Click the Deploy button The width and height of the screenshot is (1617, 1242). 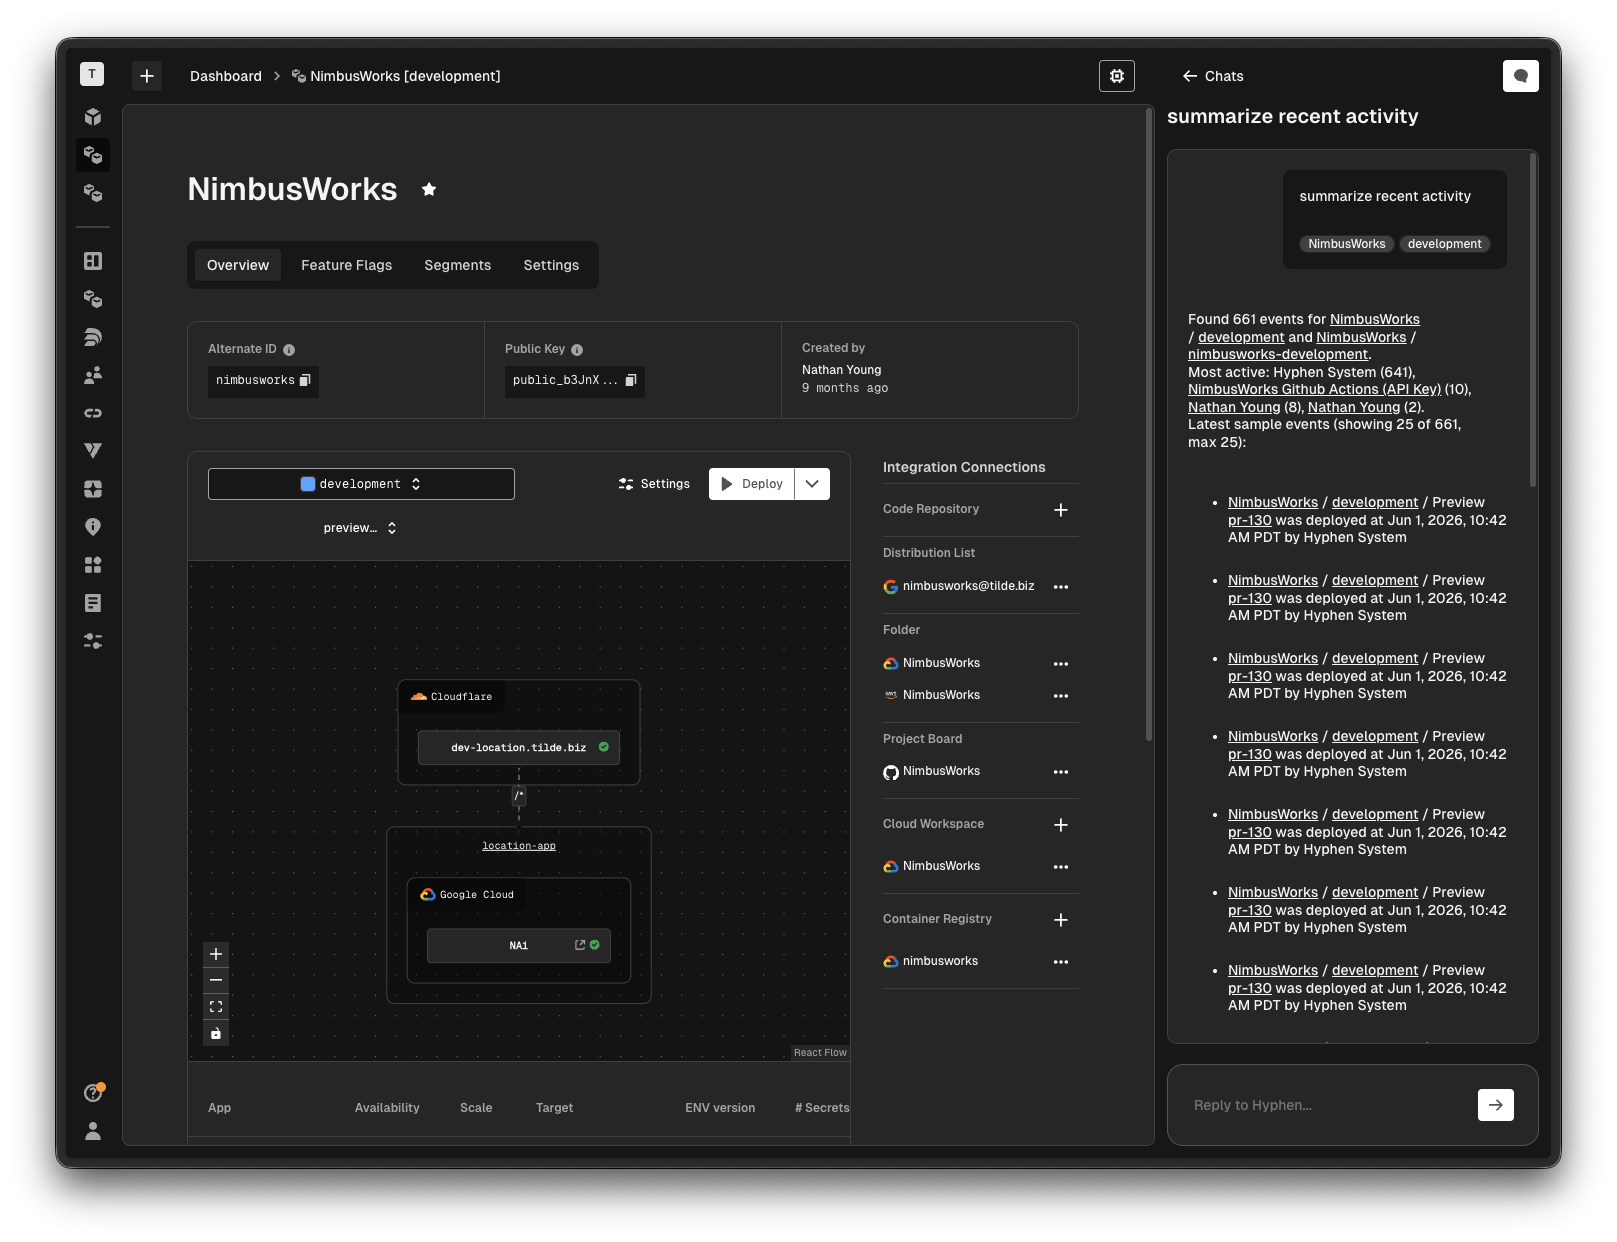coord(752,484)
